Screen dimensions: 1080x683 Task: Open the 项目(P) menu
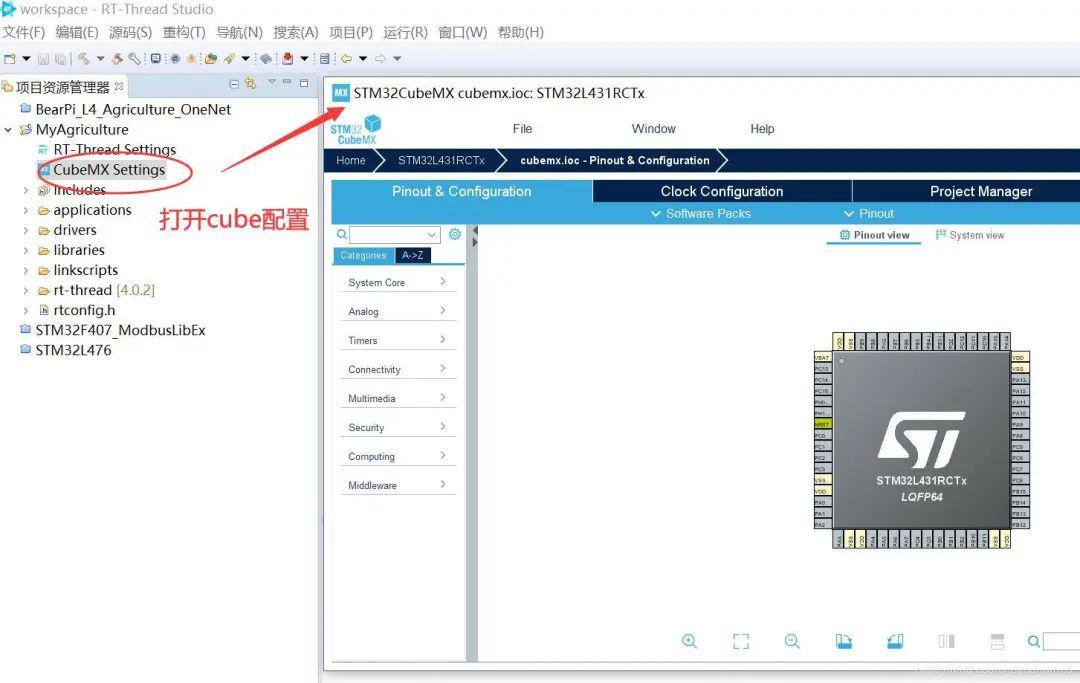click(x=351, y=32)
